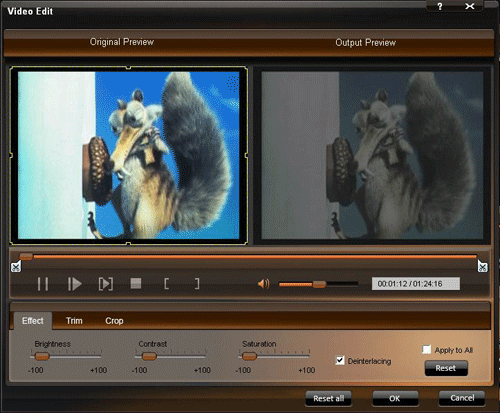This screenshot has width=500, height=413.
Task: Open help with the question mark
Action: pos(440,6)
